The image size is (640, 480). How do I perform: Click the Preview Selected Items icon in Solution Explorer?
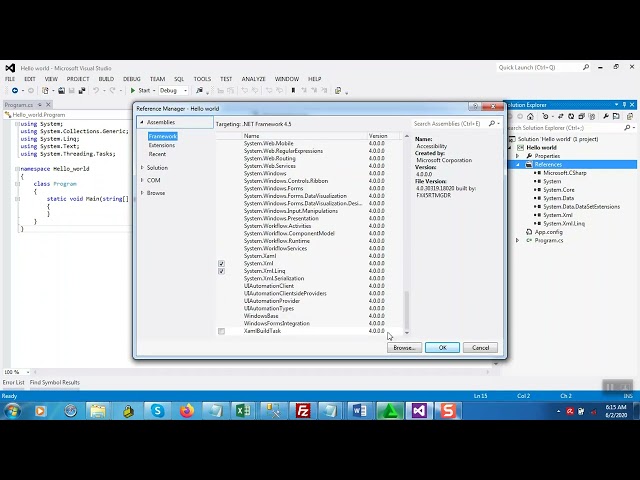pos(616,116)
